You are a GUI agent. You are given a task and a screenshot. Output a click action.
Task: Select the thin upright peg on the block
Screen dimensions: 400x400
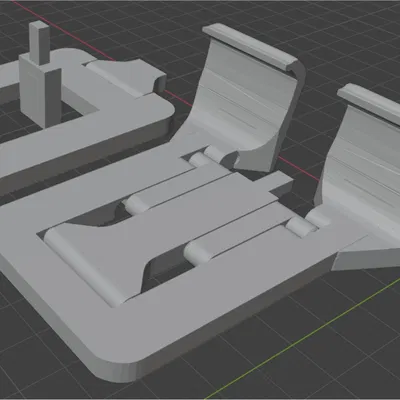pyautogui.click(x=40, y=42)
